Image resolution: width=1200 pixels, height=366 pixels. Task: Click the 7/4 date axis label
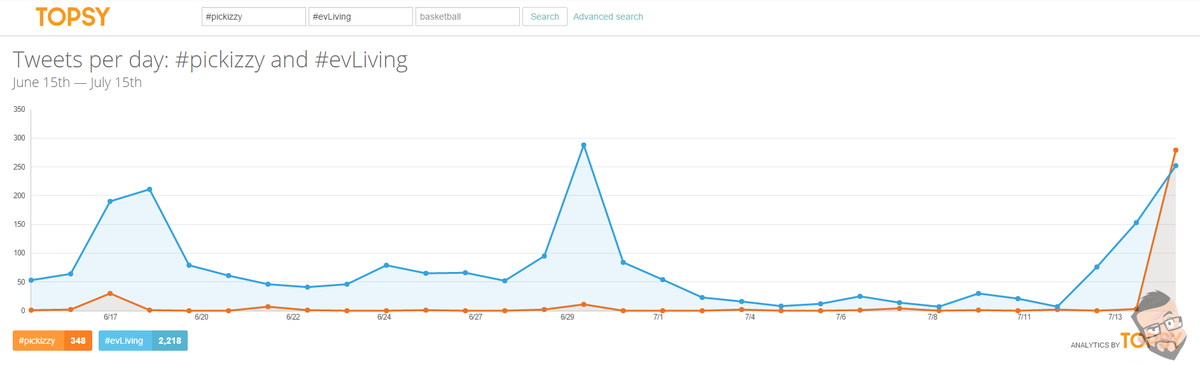coord(750,316)
